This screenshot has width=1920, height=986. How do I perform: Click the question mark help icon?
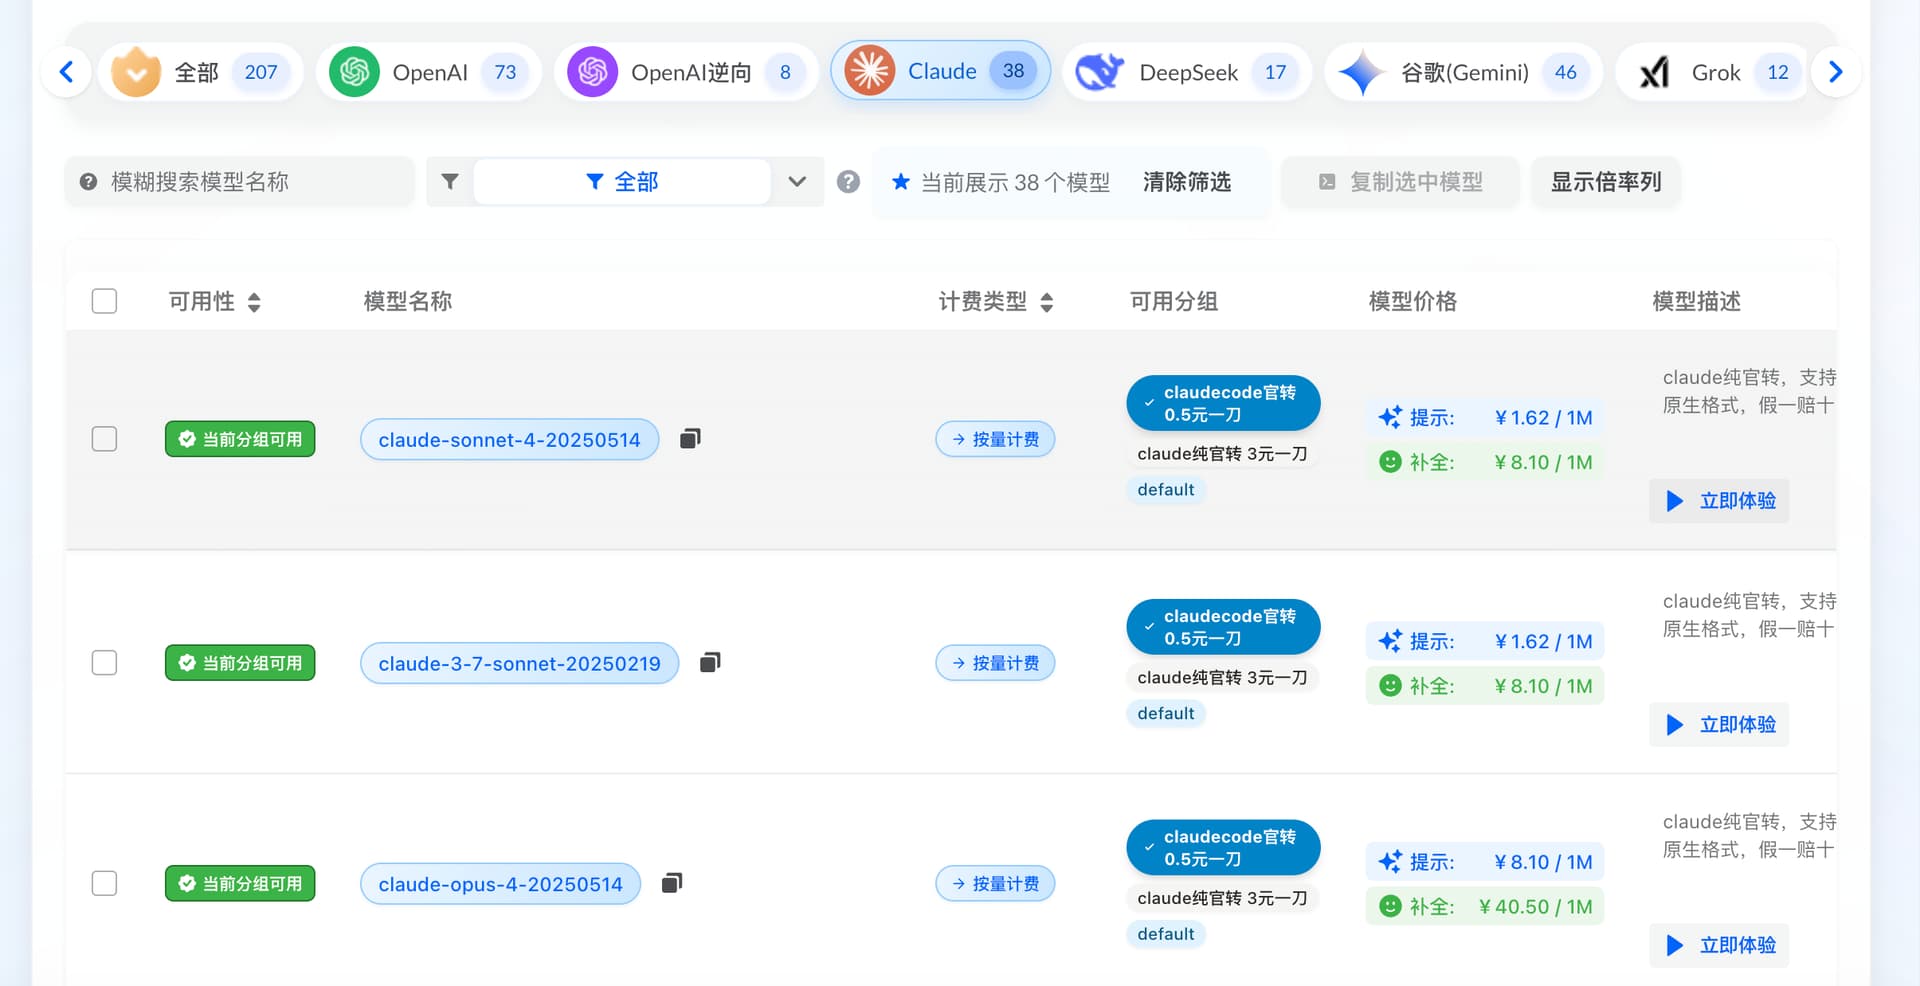[x=848, y=182]
